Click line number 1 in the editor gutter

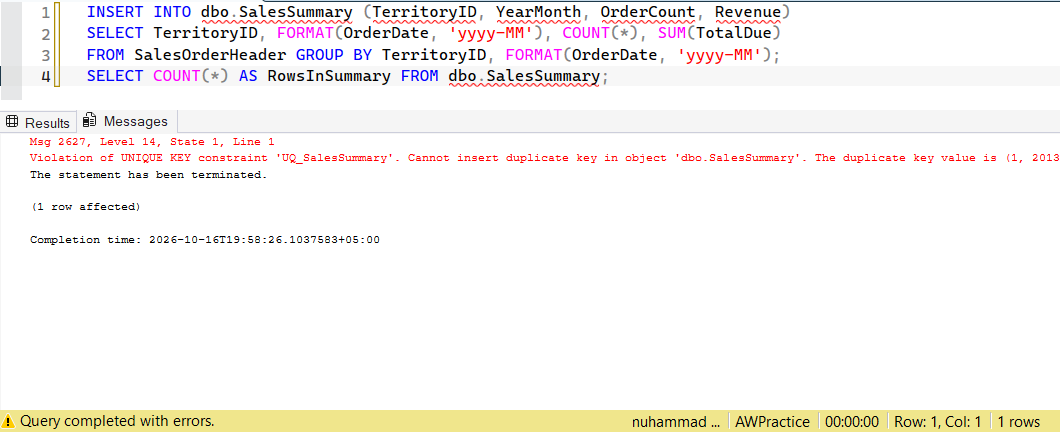click(x=45, y=13)
